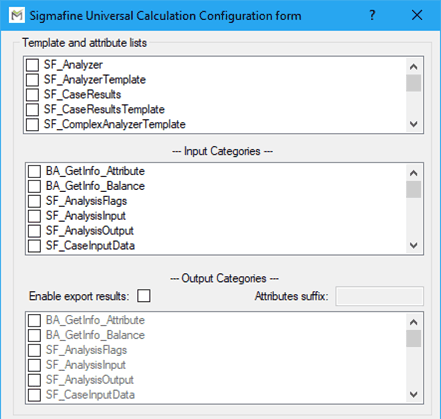
Task: Select the SF_ComplexAnalyzerTemplate text row
Action: click(x=115, y=124)
